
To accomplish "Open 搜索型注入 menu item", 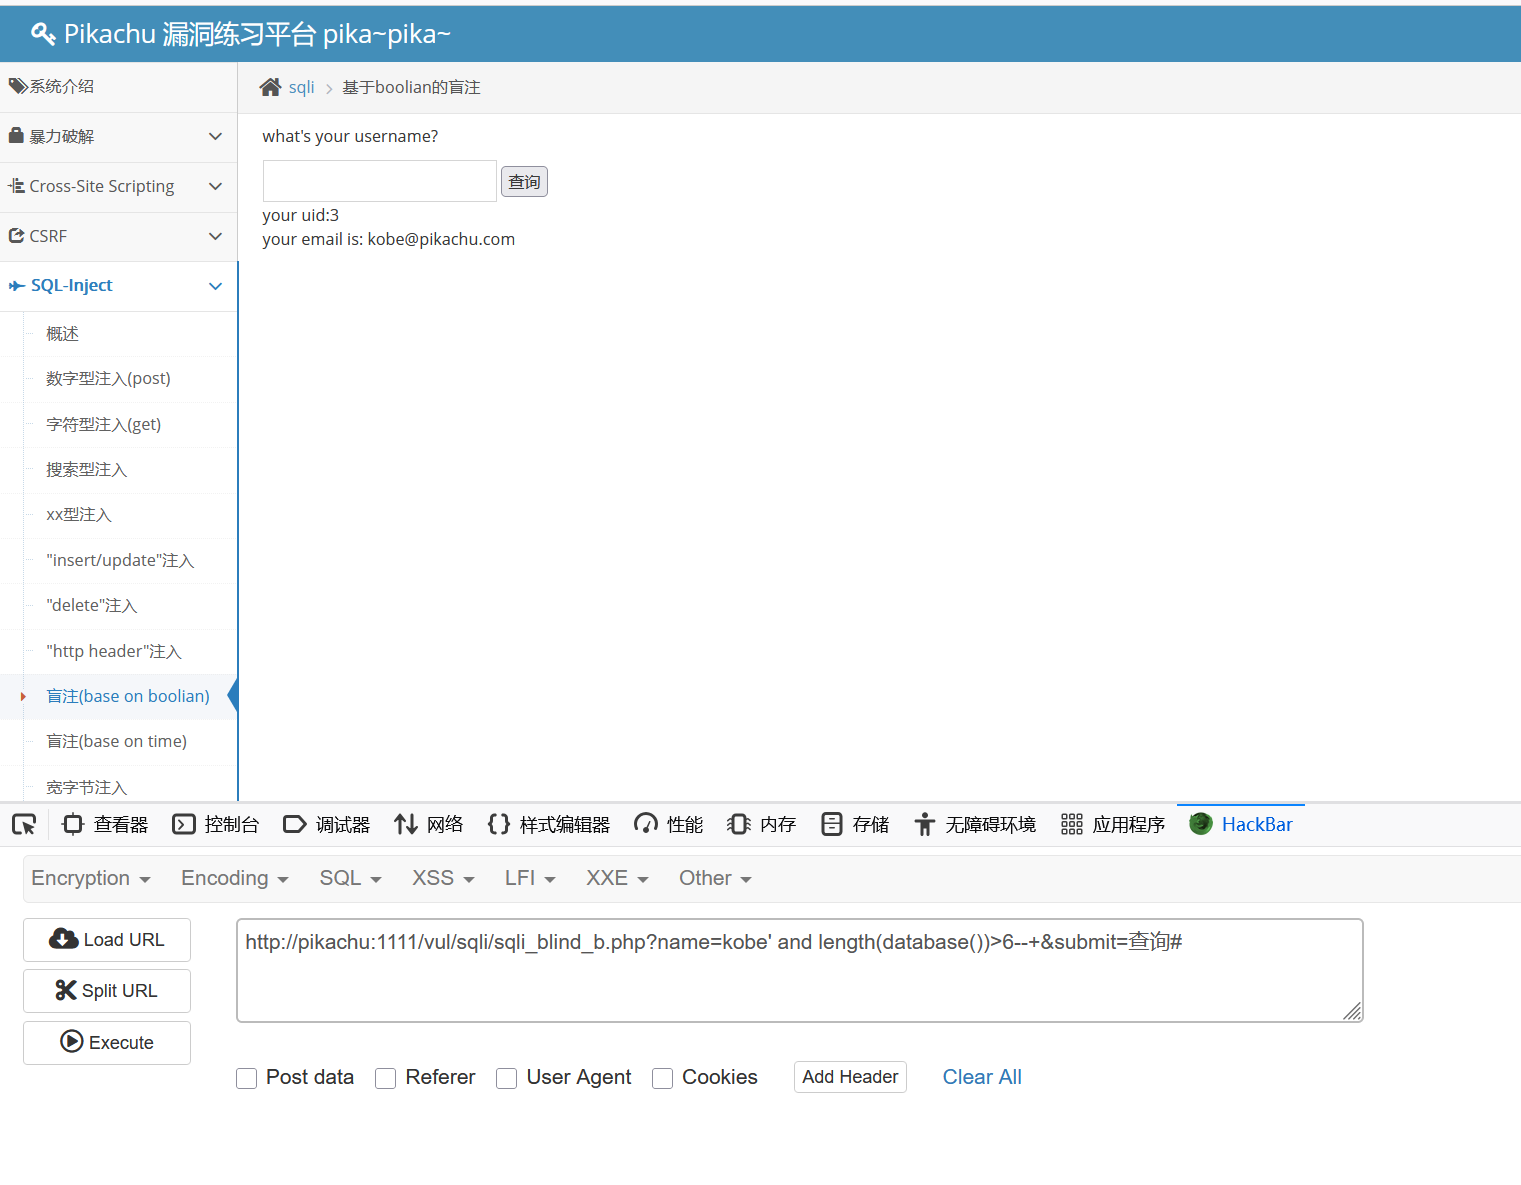I will coord(87,469).
